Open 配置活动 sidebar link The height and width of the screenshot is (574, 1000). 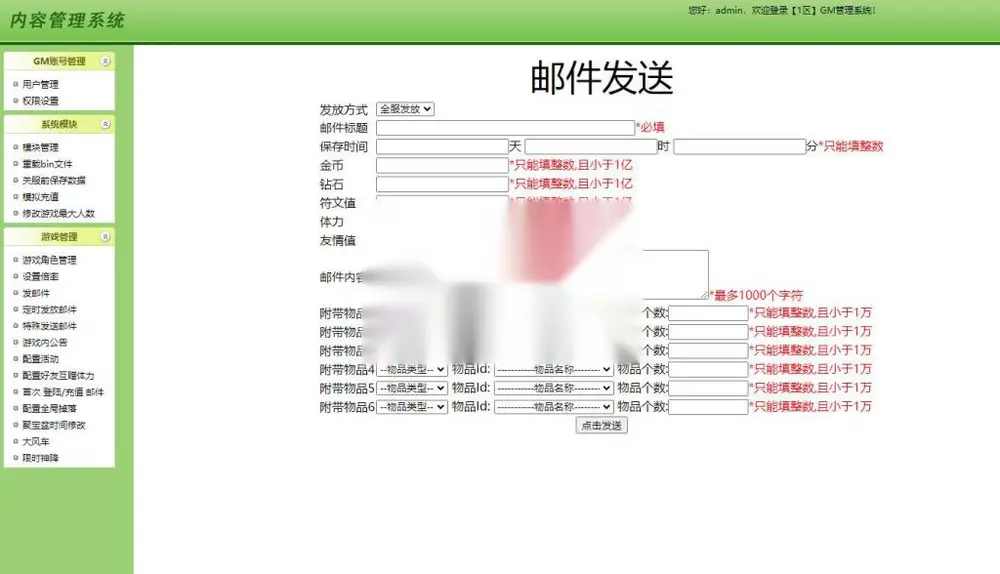click(40, 359)
